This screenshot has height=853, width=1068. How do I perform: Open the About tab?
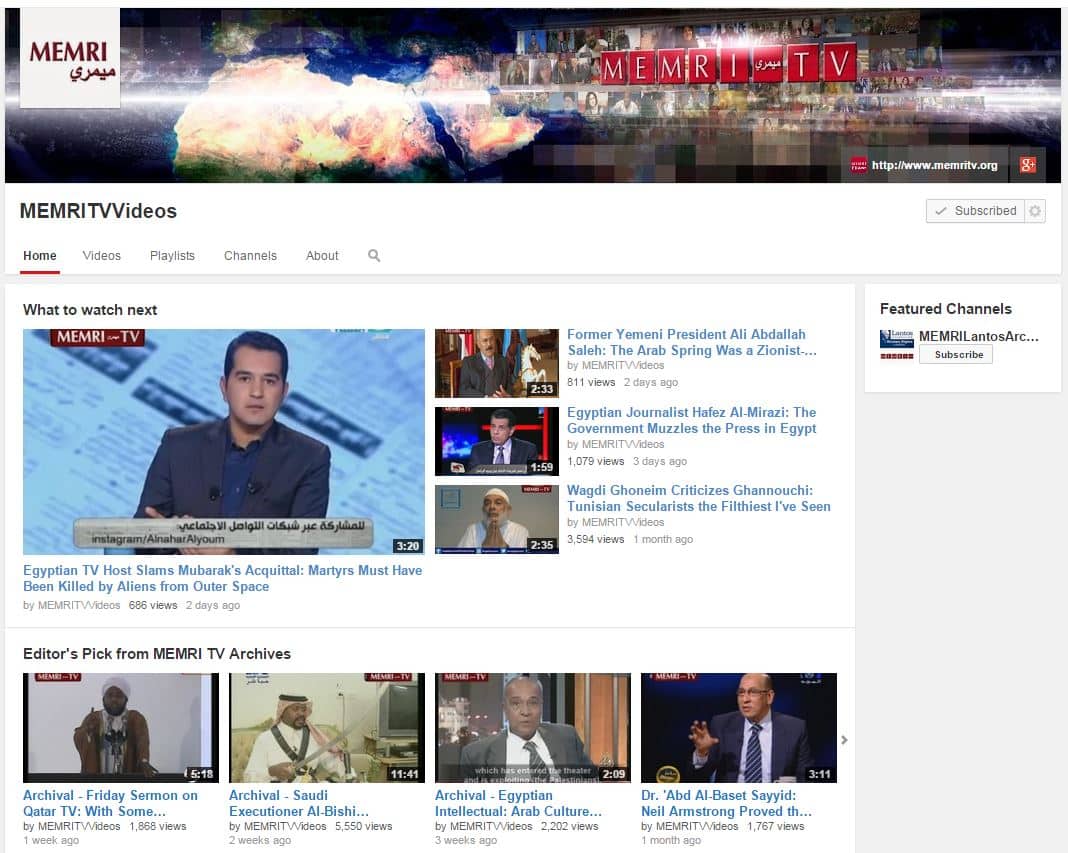[322, 255]
